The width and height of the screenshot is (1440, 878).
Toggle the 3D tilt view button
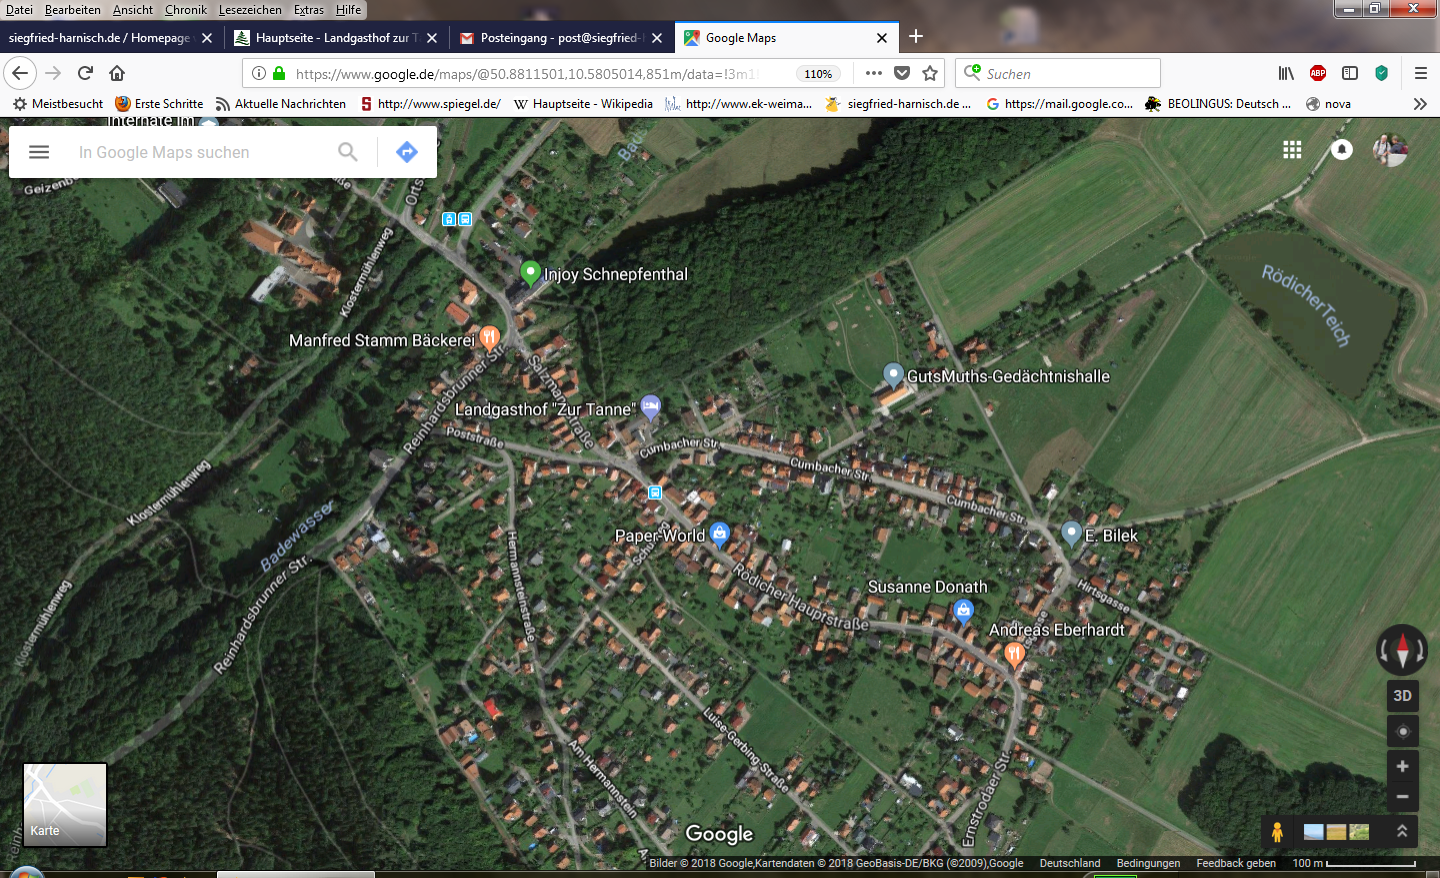click(x=1403, y=695)
